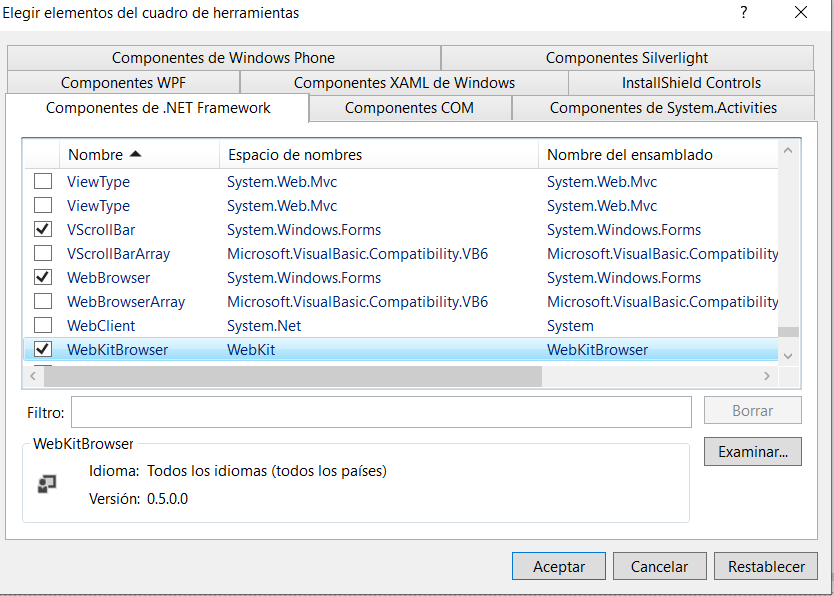834x596 pixels.
Task: Switch to Componentes XAML de Windows tab
Action: [x=404, y=82]
